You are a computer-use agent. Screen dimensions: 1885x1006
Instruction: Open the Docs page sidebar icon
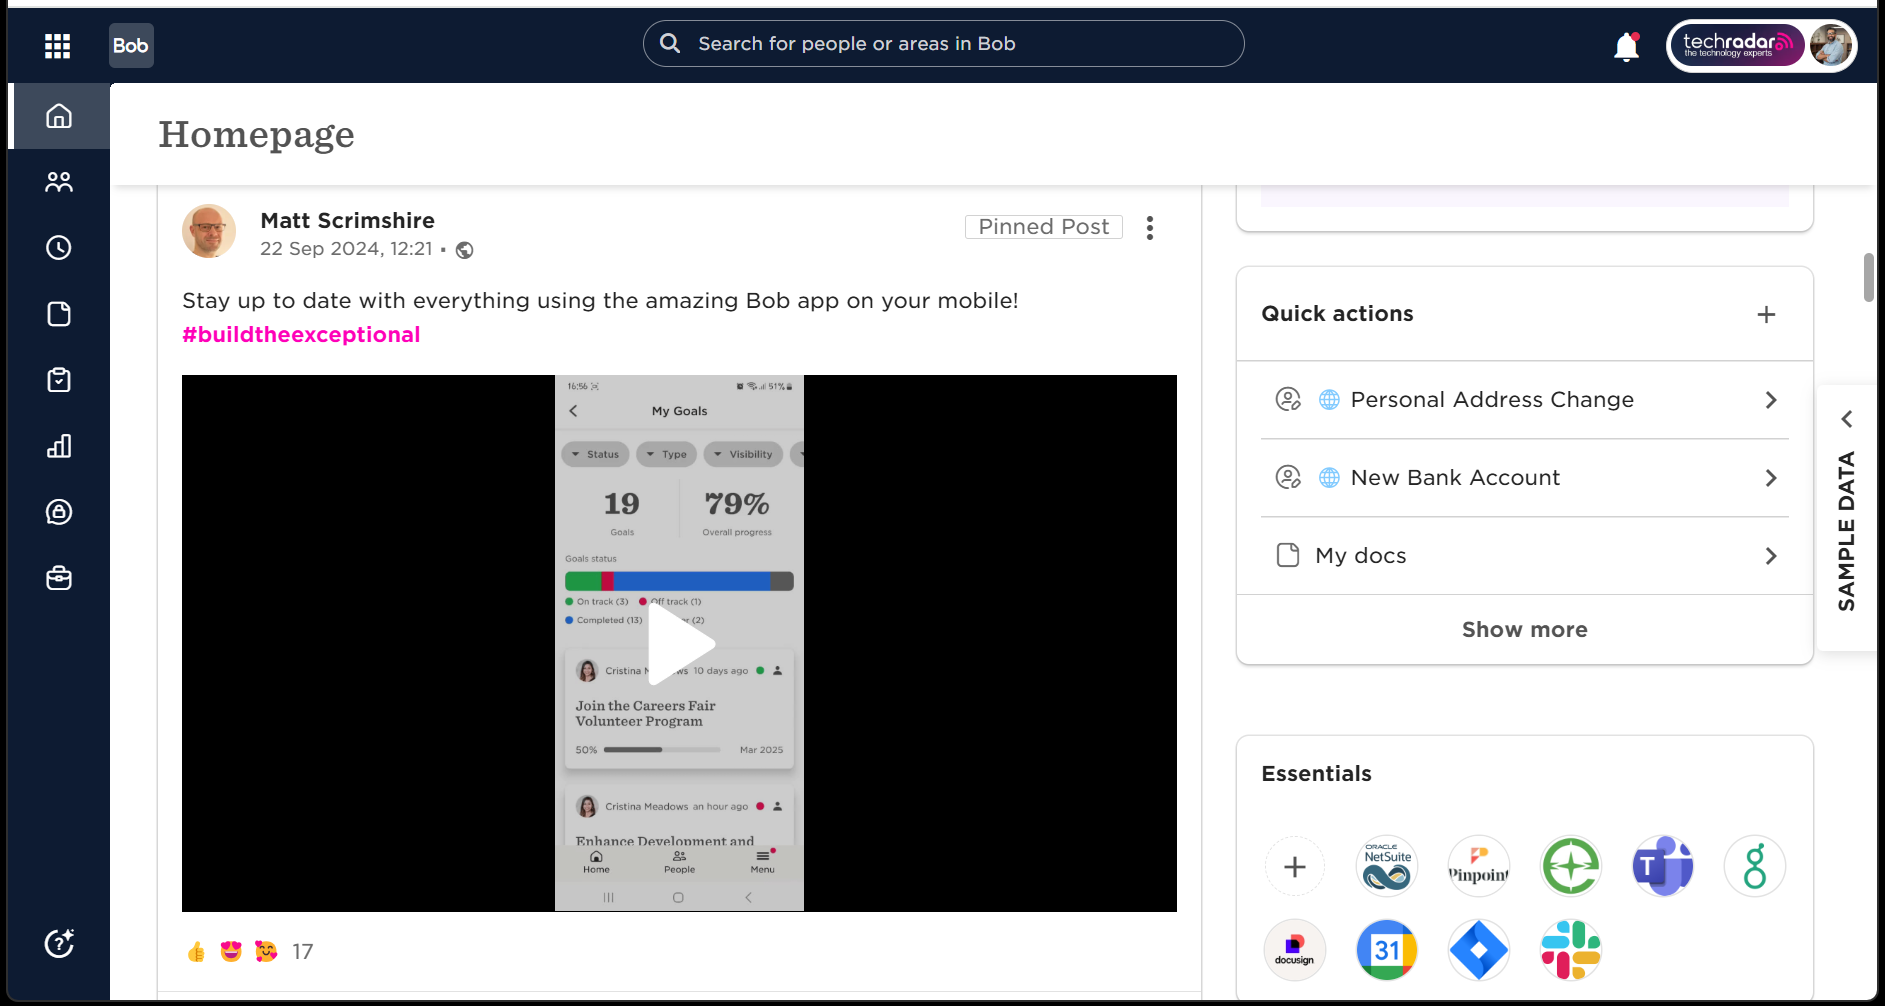[59, 314]
